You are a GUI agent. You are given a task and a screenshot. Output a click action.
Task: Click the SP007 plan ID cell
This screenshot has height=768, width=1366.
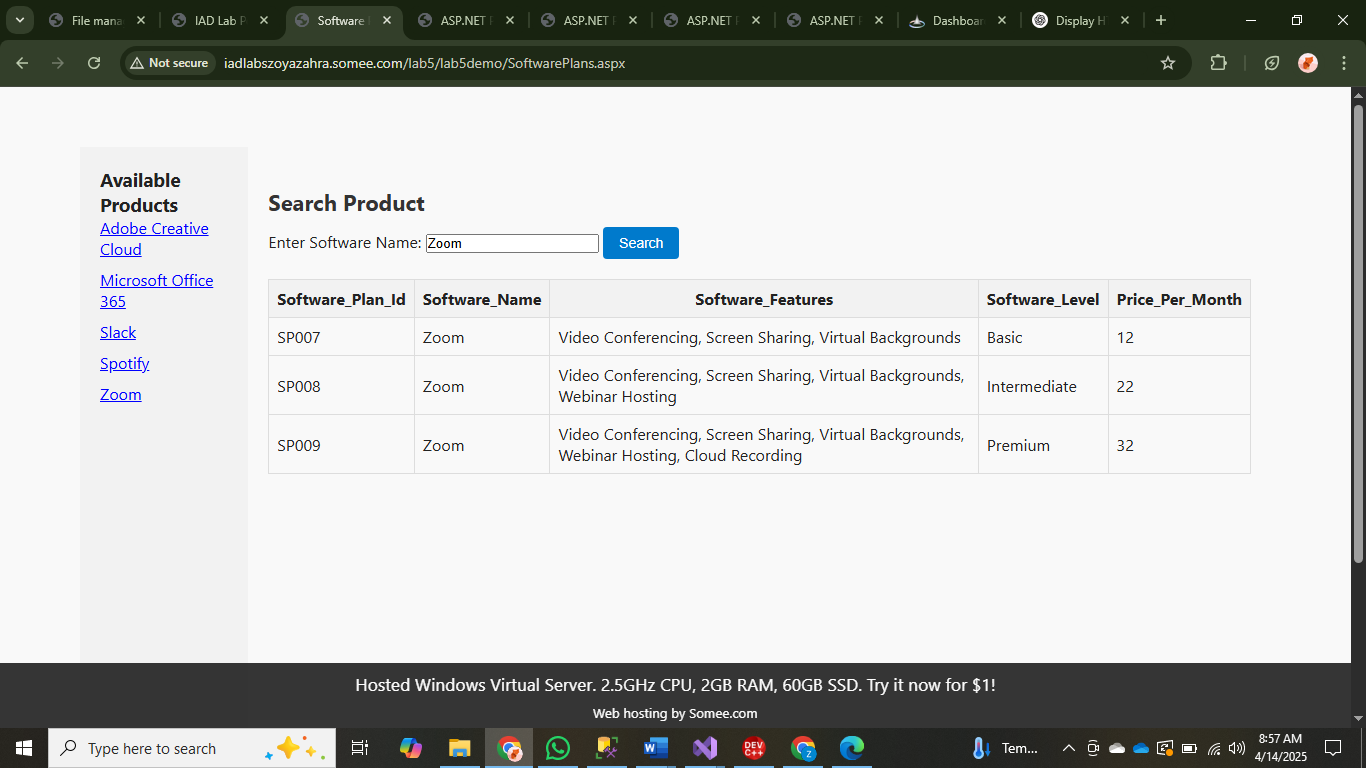click(x=341, y=337)
